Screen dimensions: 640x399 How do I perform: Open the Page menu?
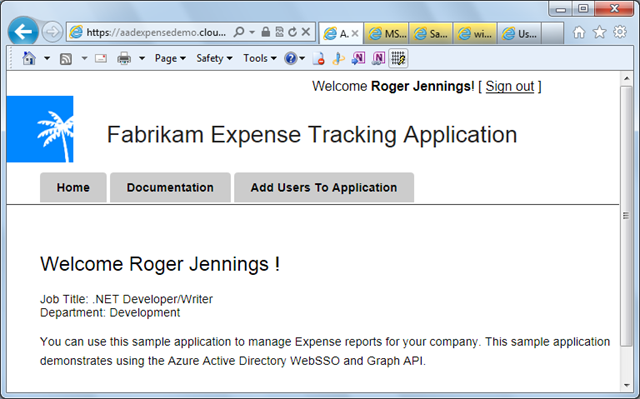coord(170,58)
